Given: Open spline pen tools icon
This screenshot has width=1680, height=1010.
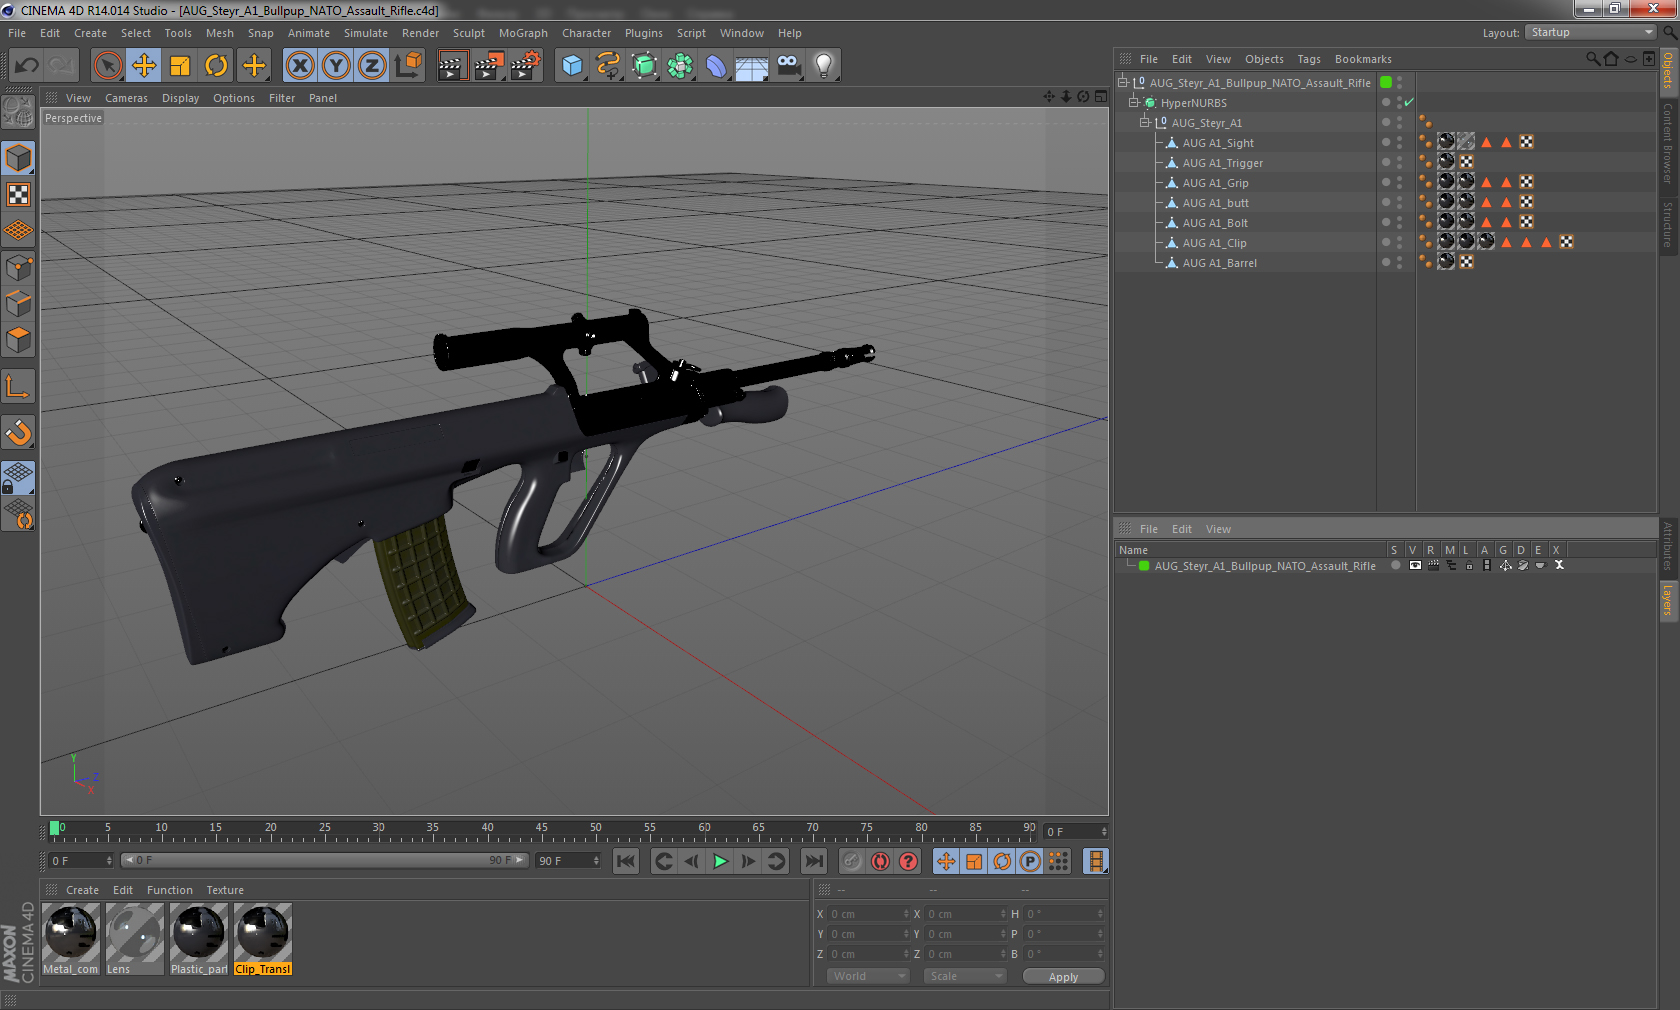Looking at the screenshot, I should click(x=608, y=66).
